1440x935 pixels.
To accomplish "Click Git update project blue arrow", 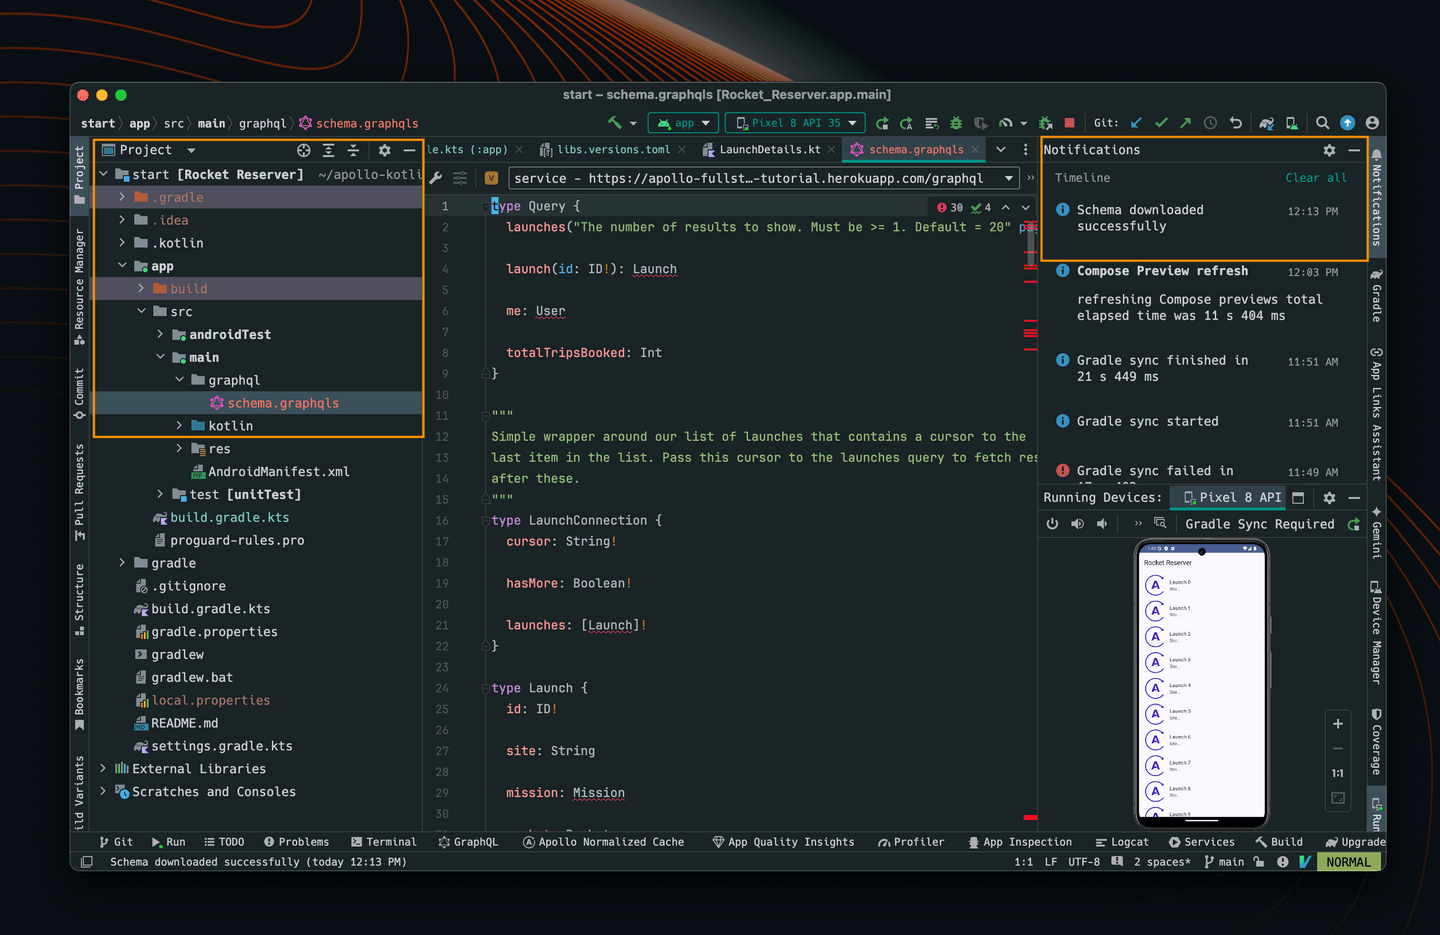I will pos(1136,123).
